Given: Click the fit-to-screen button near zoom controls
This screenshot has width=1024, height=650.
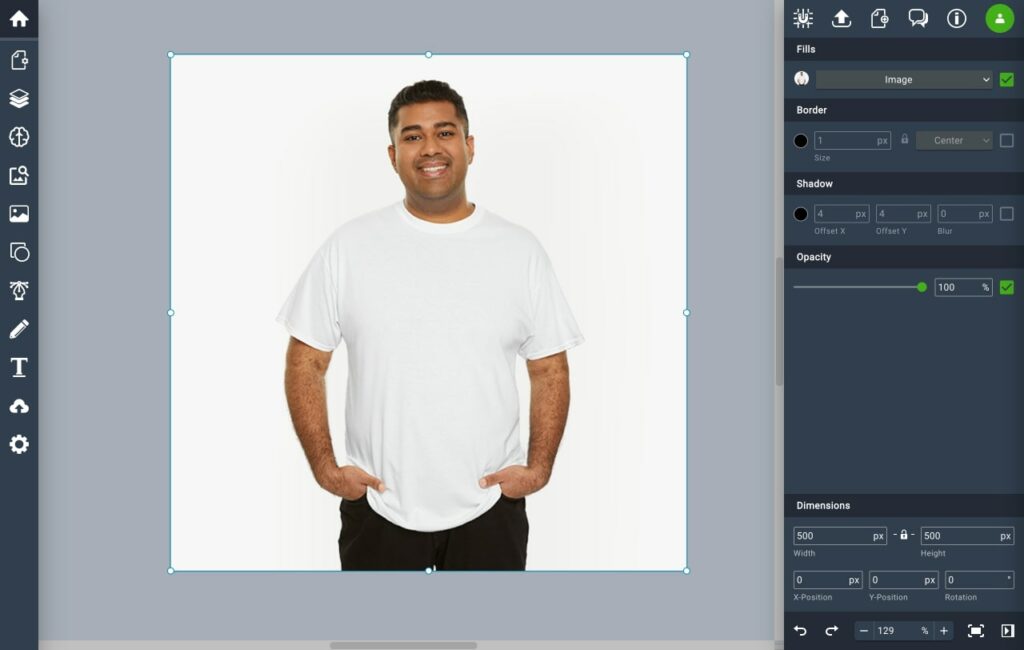Looking at the screenshot, I should click(977, 630).
